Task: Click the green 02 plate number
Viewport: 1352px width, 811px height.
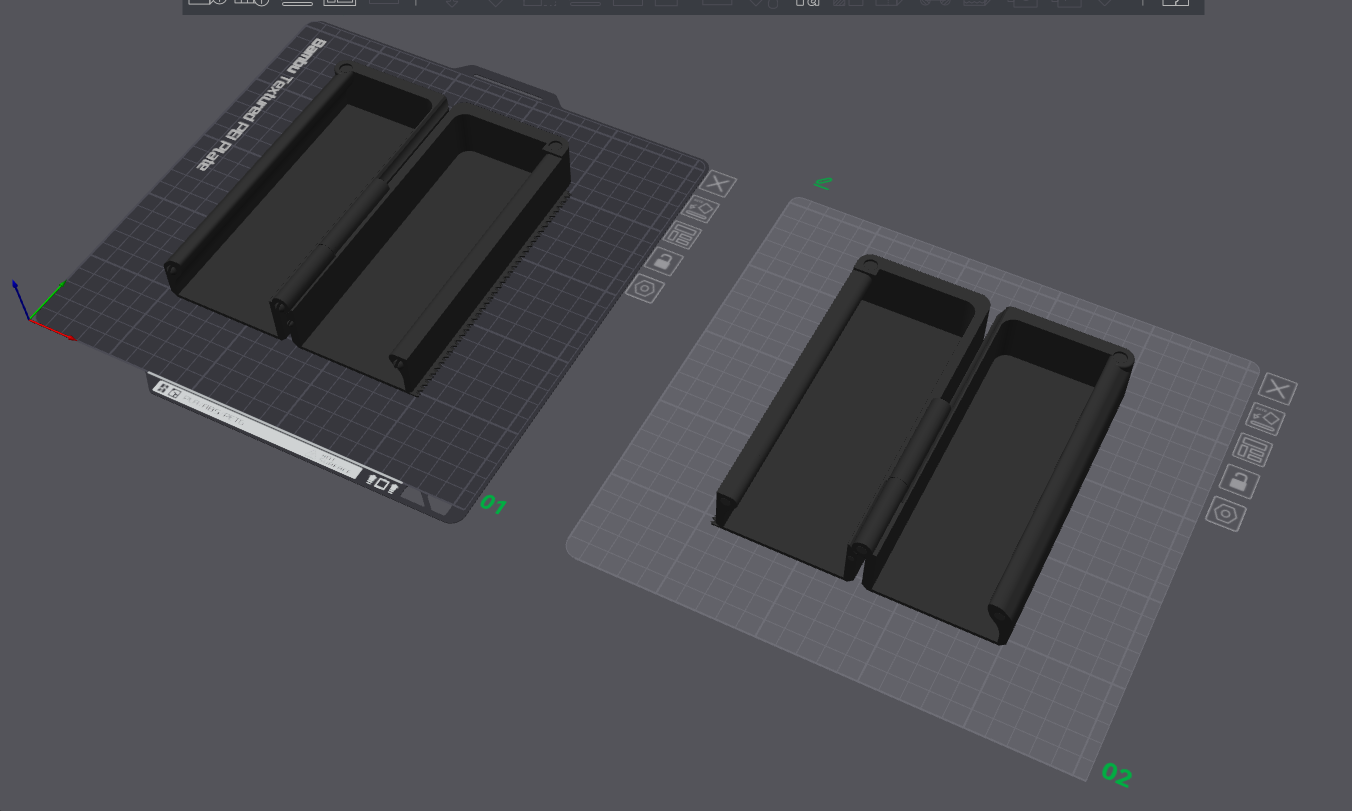Action: (x=1116, y=774)
